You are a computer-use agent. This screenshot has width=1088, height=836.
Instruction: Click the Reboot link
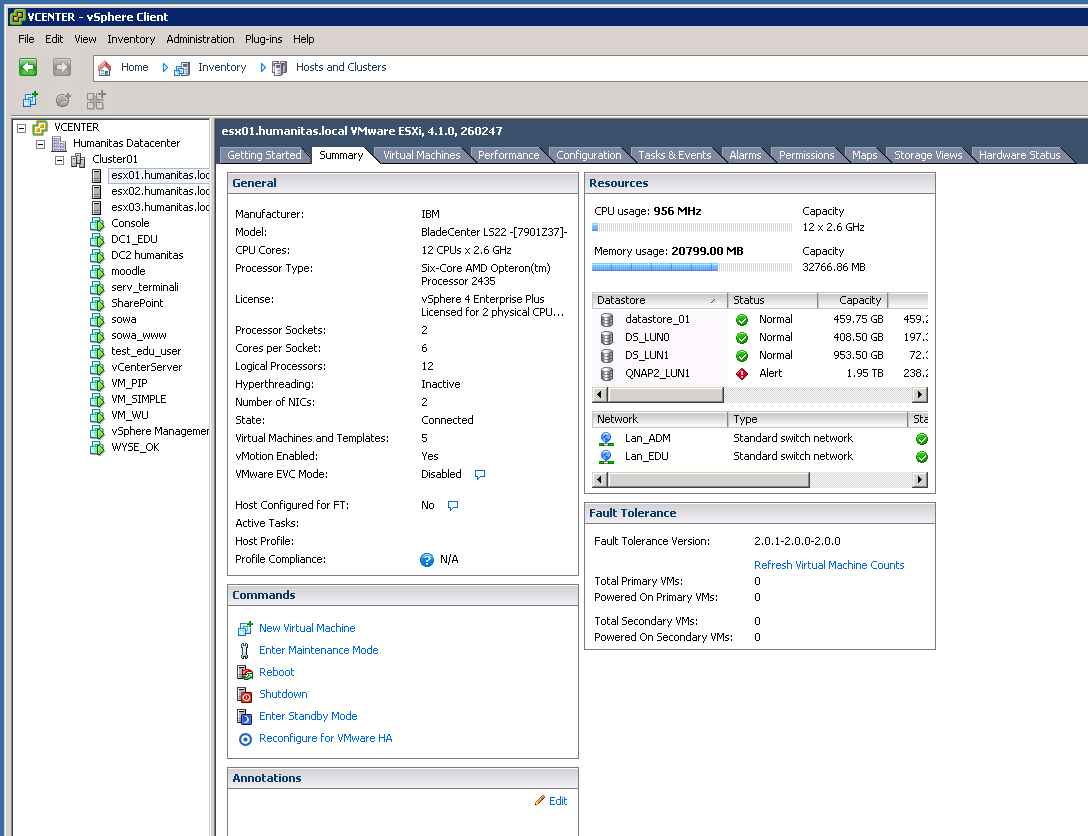pos(277,672)
